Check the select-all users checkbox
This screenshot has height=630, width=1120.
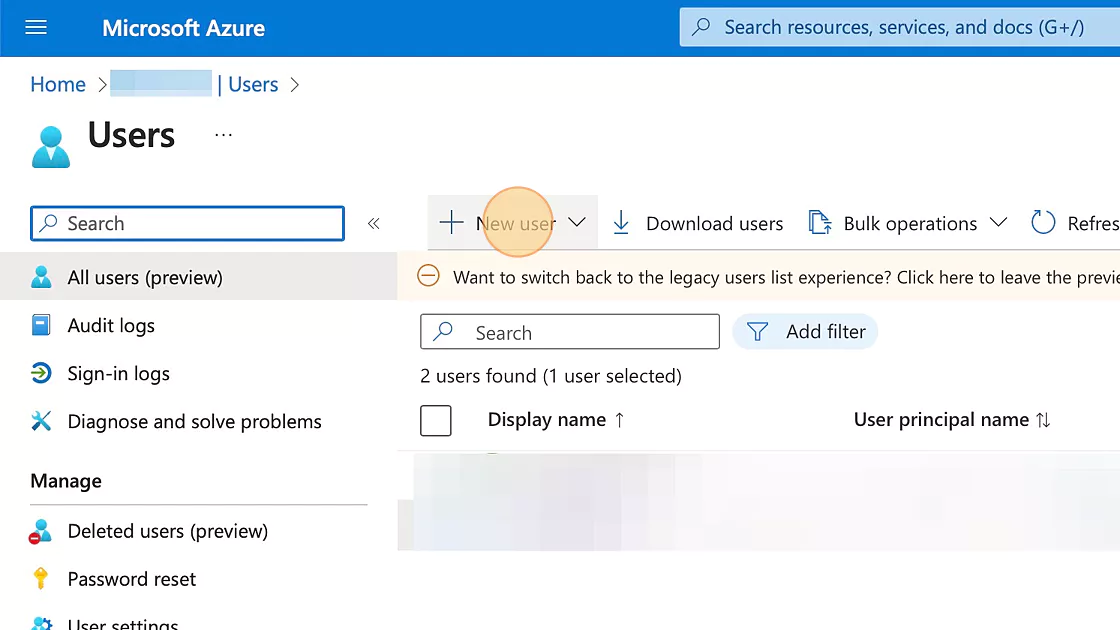coord(436,420)
